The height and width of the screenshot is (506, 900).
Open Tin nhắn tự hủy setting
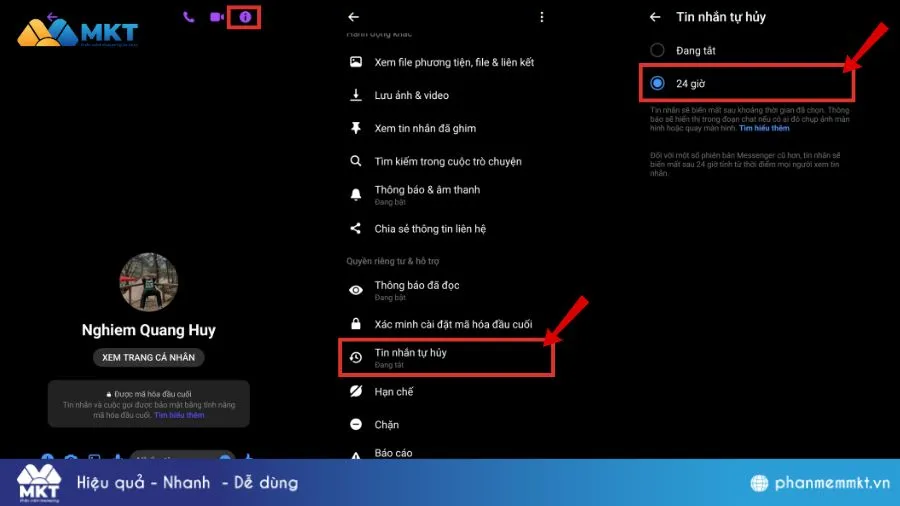click(447, 357)
